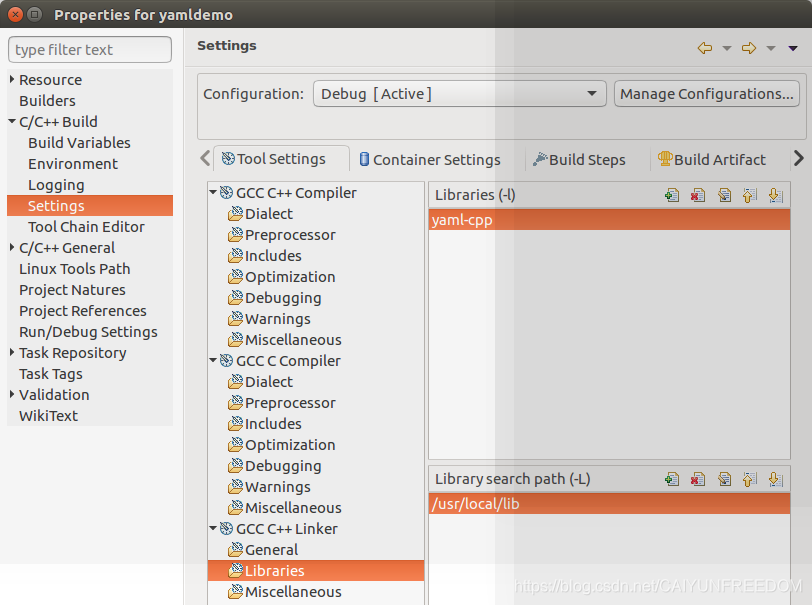812x605 pixels.
Task: Move library up in Libraries (-l) toolbar
Action: click(749, 195)
